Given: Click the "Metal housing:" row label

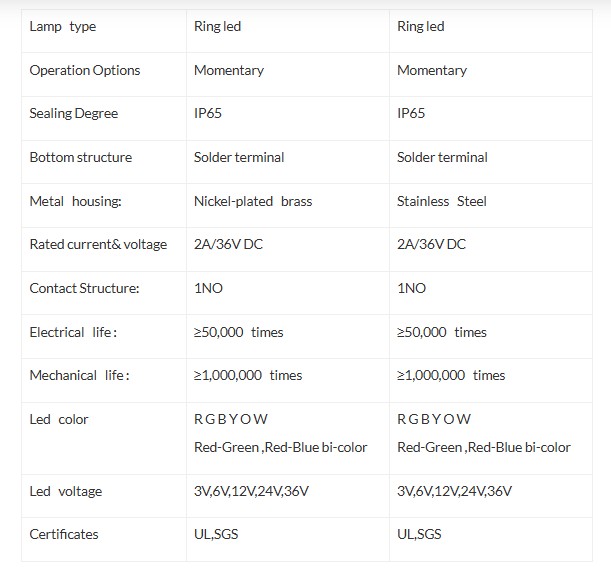Looking at the screenshot, I should pos(76,201).
